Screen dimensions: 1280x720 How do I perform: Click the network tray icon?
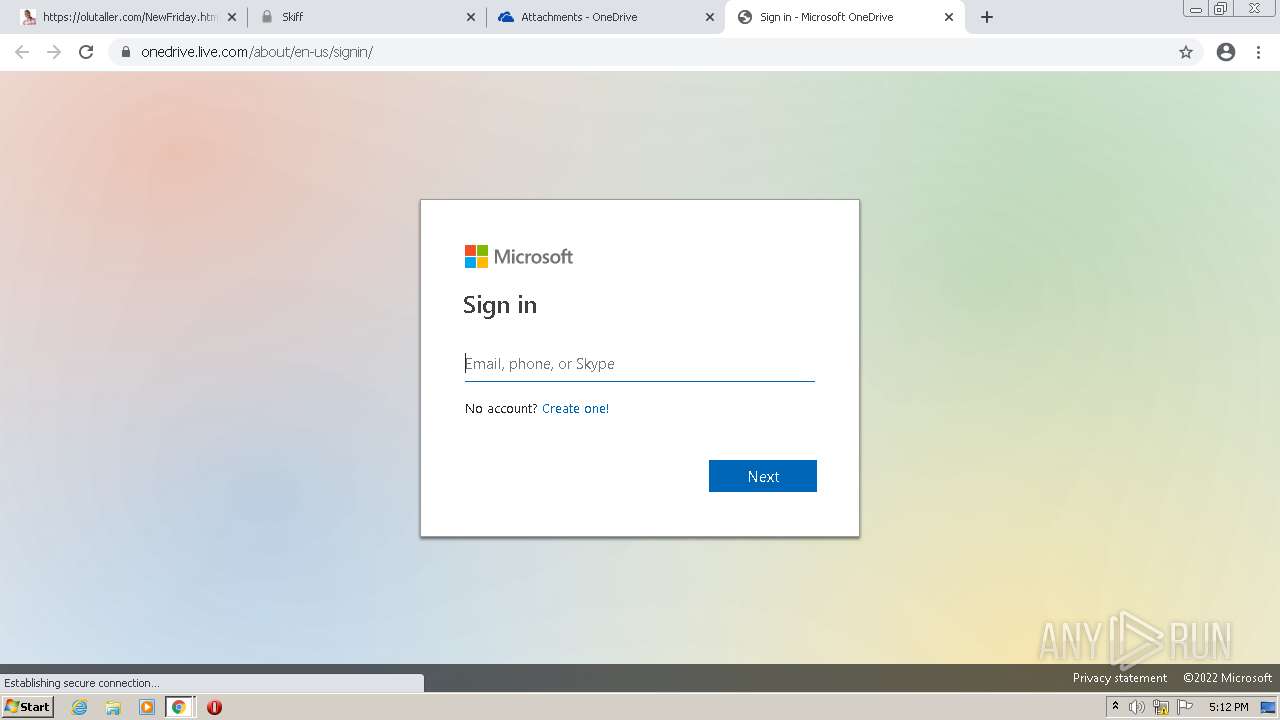coord(1161,707)
